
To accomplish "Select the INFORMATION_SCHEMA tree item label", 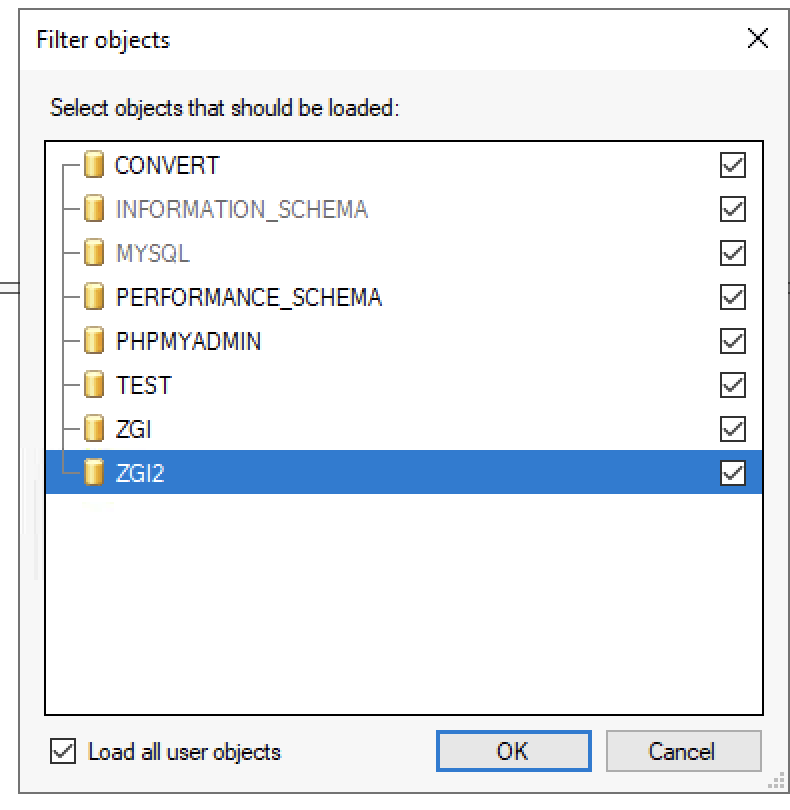I will tap(242, 209).
